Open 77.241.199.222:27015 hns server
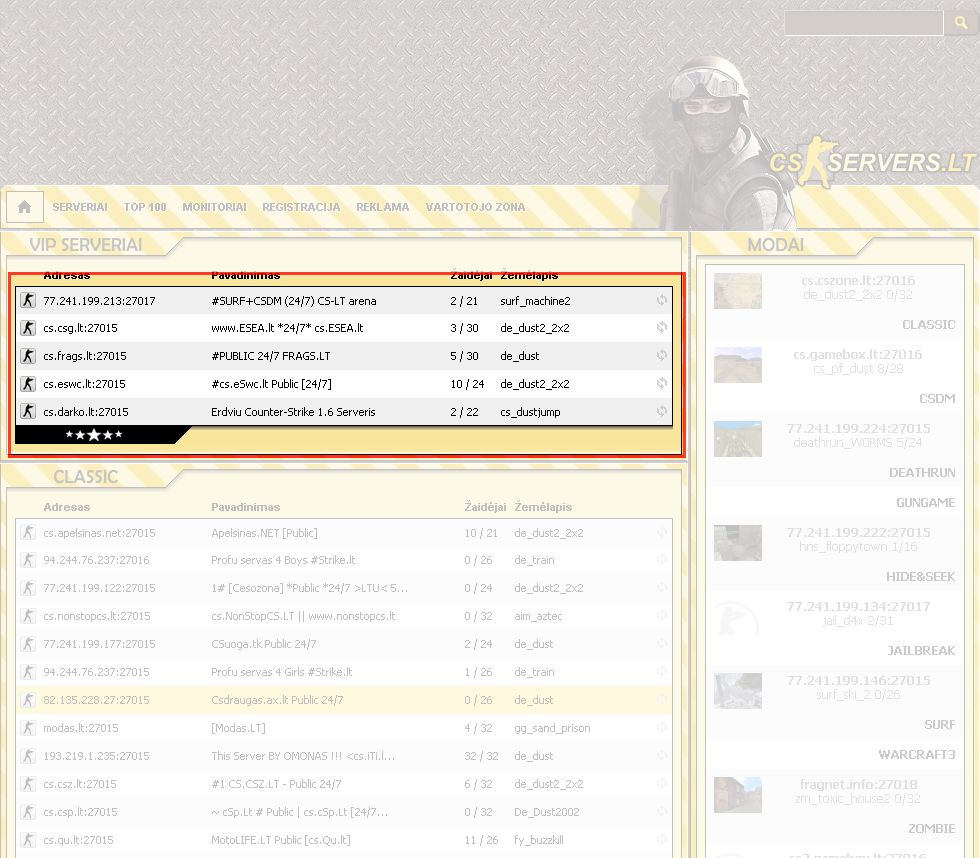The width and height of the screenshot is (980, 858). [858, 532]
